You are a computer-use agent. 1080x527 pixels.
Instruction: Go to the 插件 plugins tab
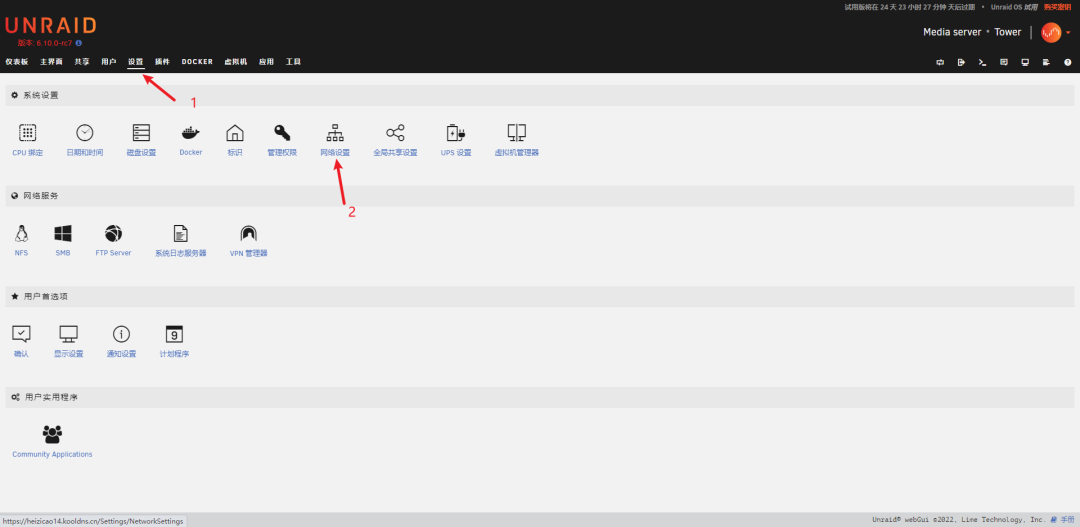tap(163, 61)
